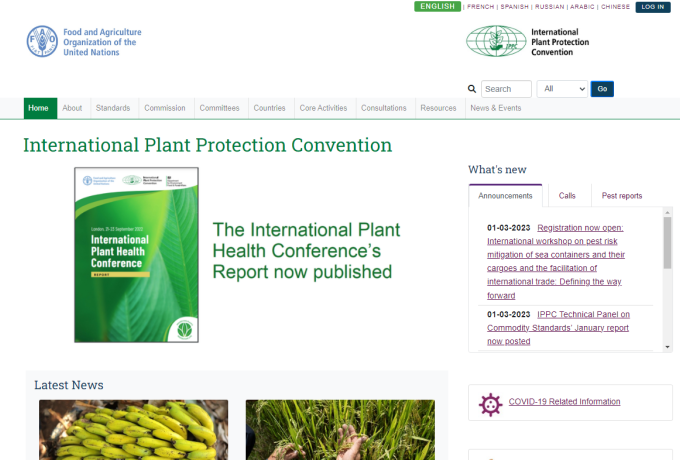The height and width of the screenshot is (460, 680).
Task: Focus the Search text field
Action: tap(506, 89)
